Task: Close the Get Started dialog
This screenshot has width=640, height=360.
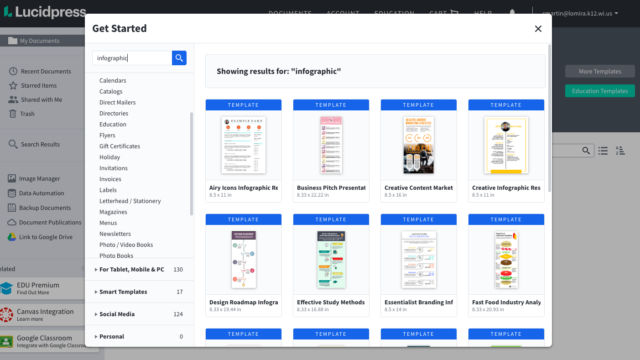Action: 538,29
